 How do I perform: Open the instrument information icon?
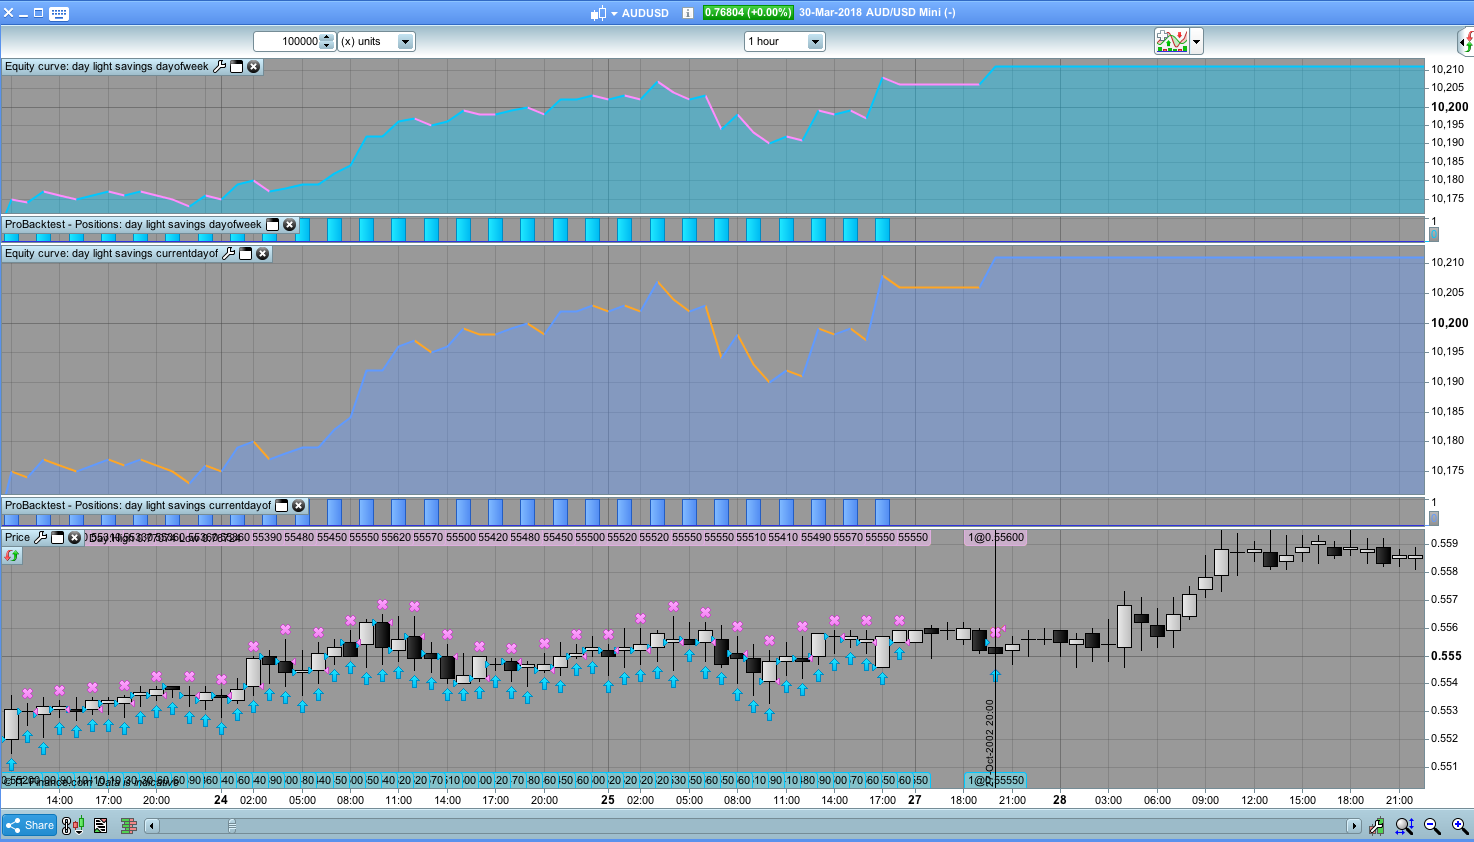click(688, 13)
